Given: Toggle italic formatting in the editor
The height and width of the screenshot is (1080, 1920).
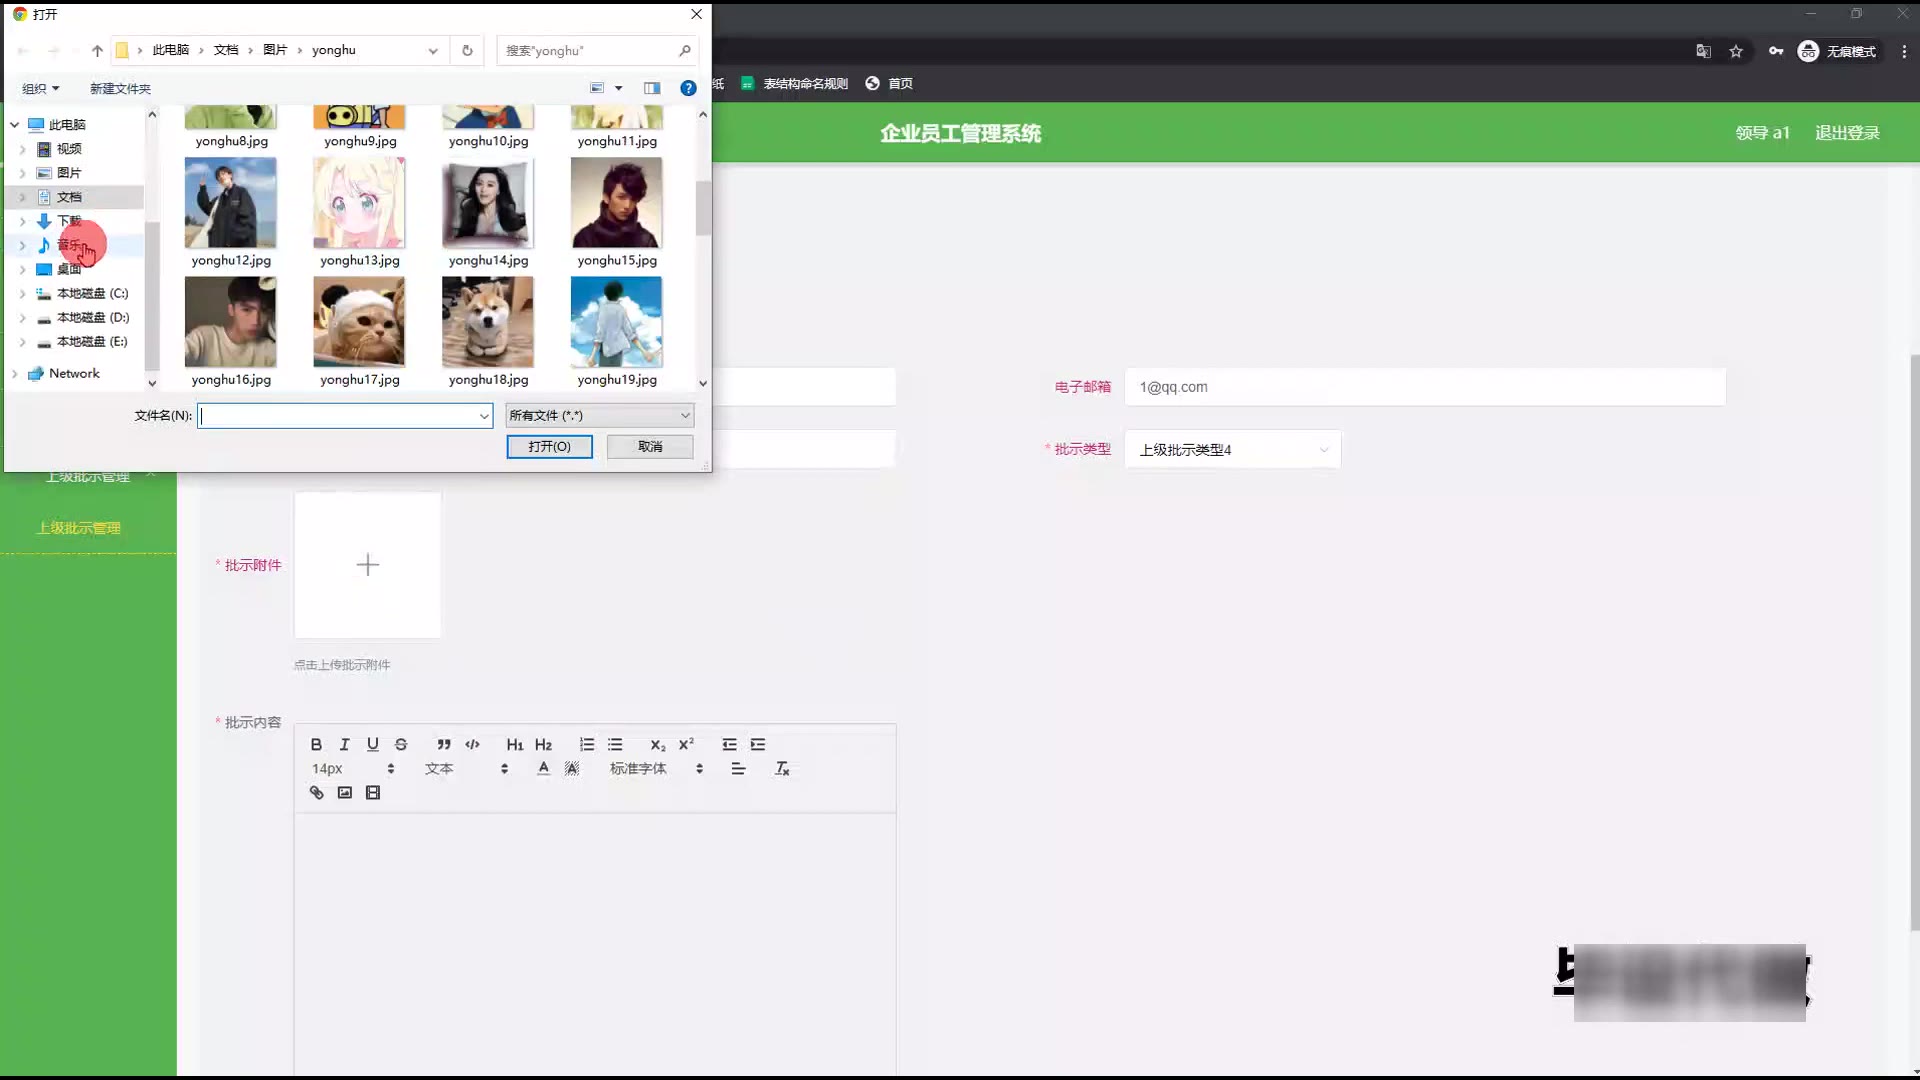Looking at the screenshot, I should 344,744.
